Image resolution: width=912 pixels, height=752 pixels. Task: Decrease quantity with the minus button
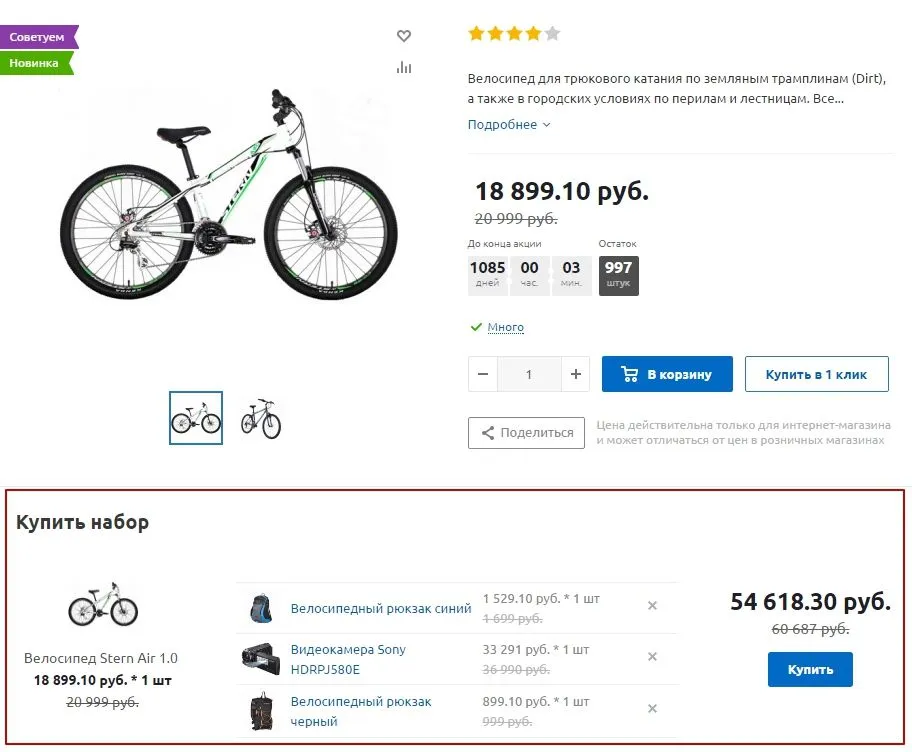[483, 374]
